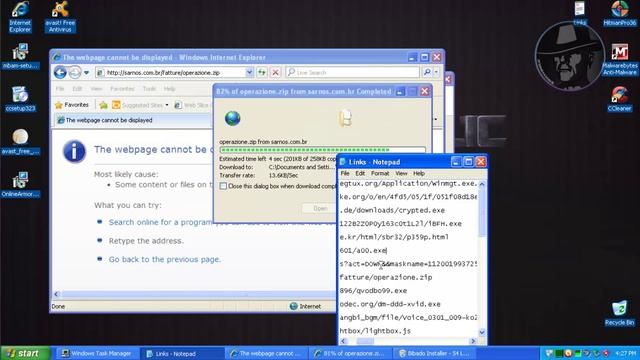The width and height of the screenshot is (640, 360).
Task: Click Refresh icon beside address bar
Action: [262, 72]
